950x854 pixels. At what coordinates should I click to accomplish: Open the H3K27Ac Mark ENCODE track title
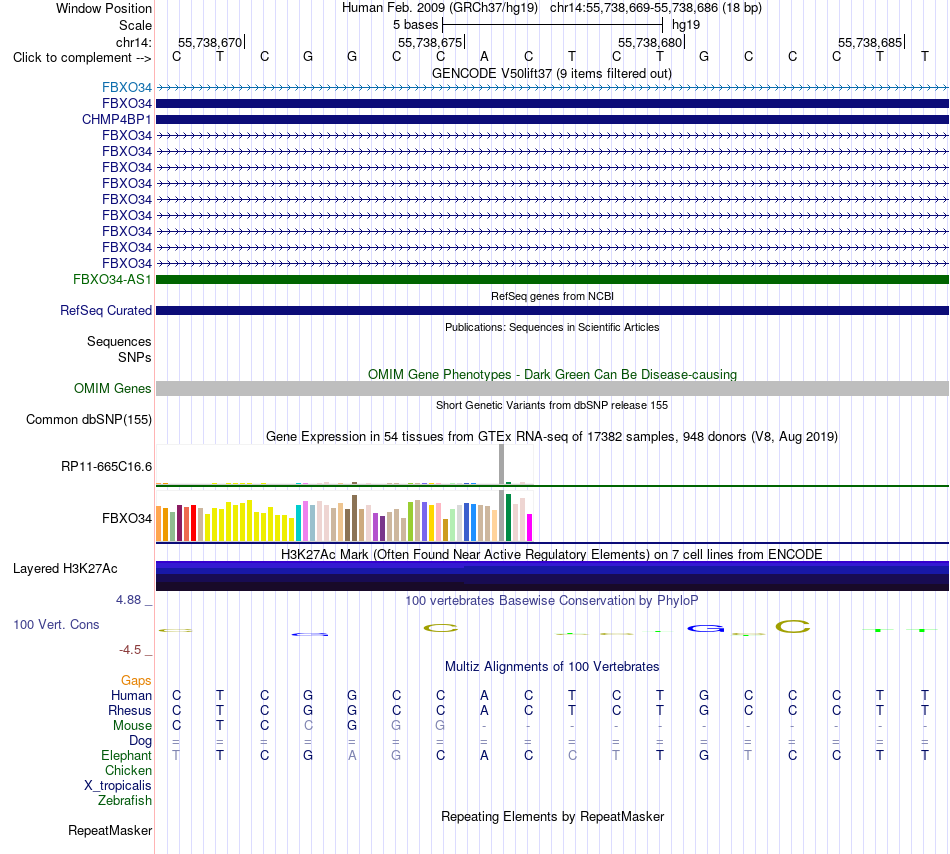point(552,555)
